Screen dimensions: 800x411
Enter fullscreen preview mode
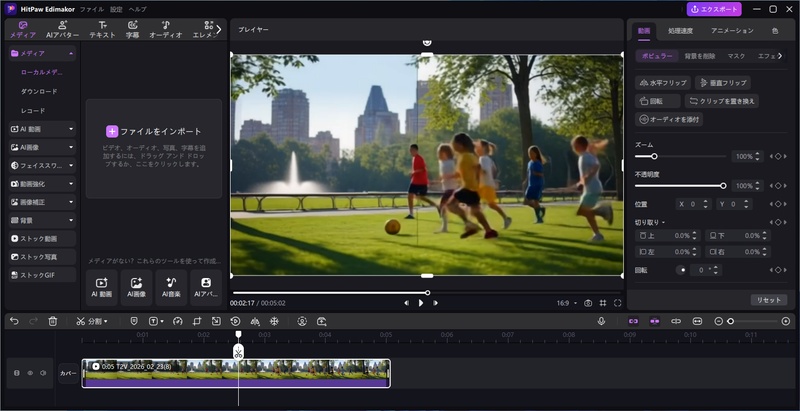coord(617,303)
